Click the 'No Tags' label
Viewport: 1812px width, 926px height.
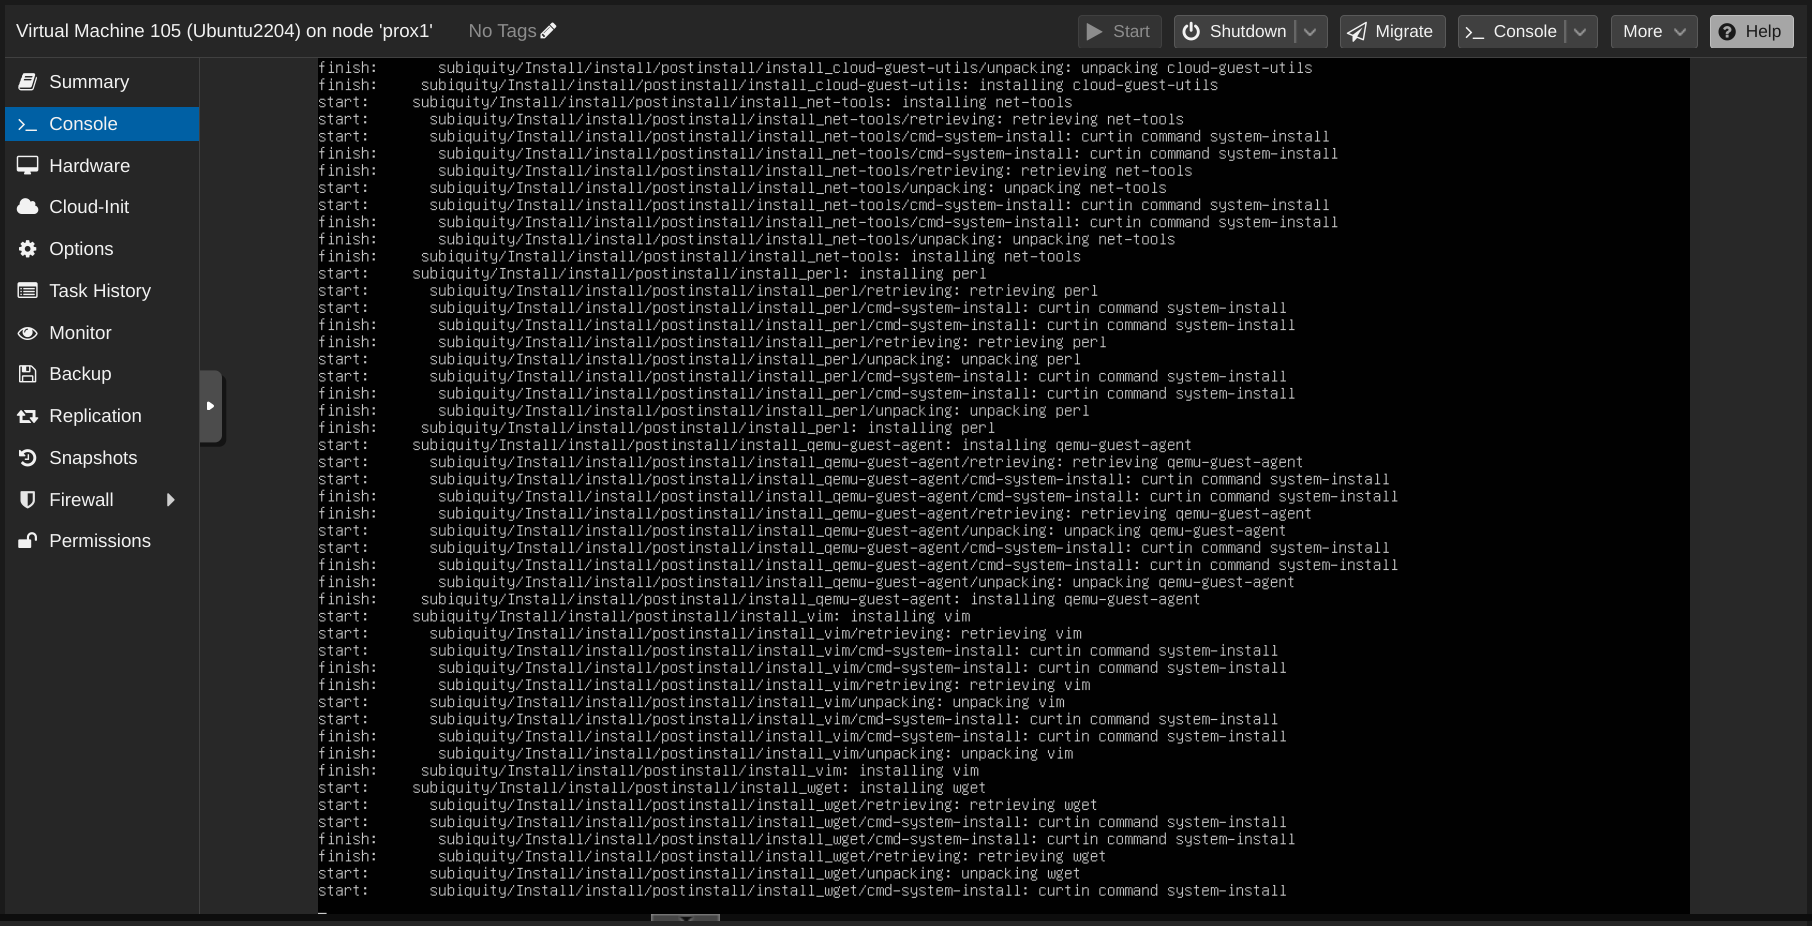[x=502, y=31]
